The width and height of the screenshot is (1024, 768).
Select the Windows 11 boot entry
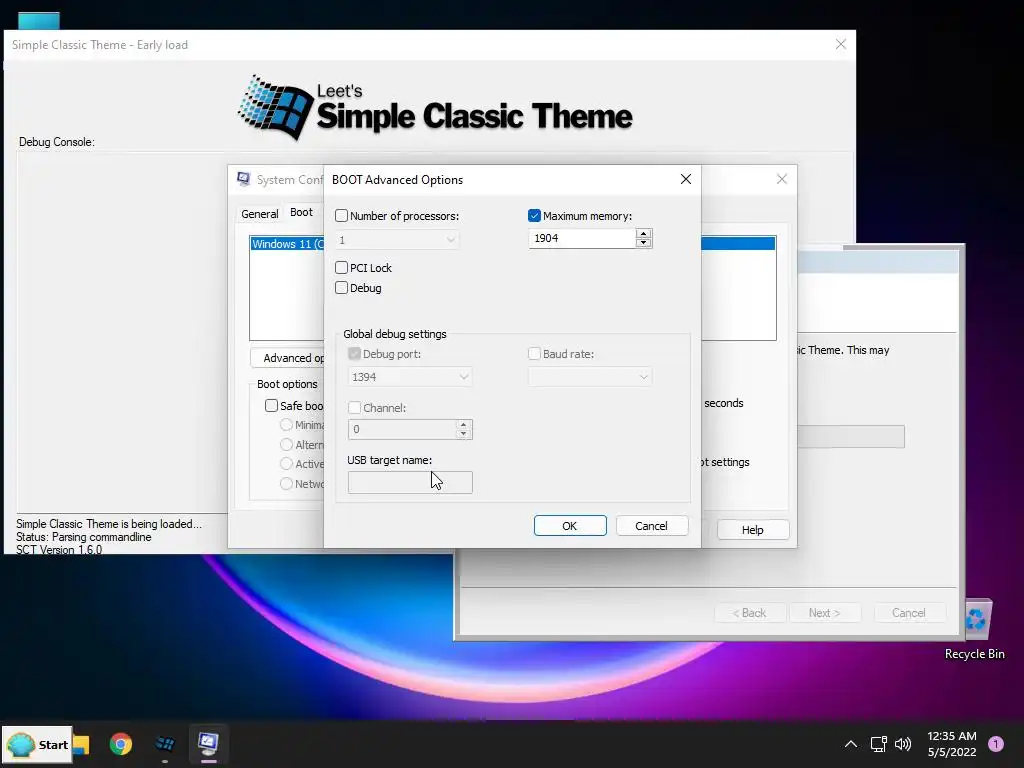[287, 244]
